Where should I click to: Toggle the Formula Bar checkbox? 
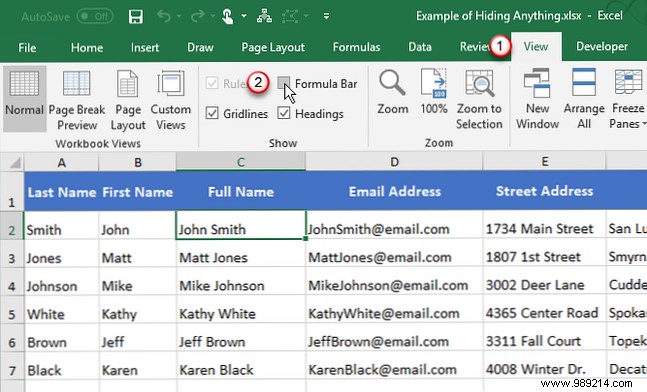pos(283,83)
